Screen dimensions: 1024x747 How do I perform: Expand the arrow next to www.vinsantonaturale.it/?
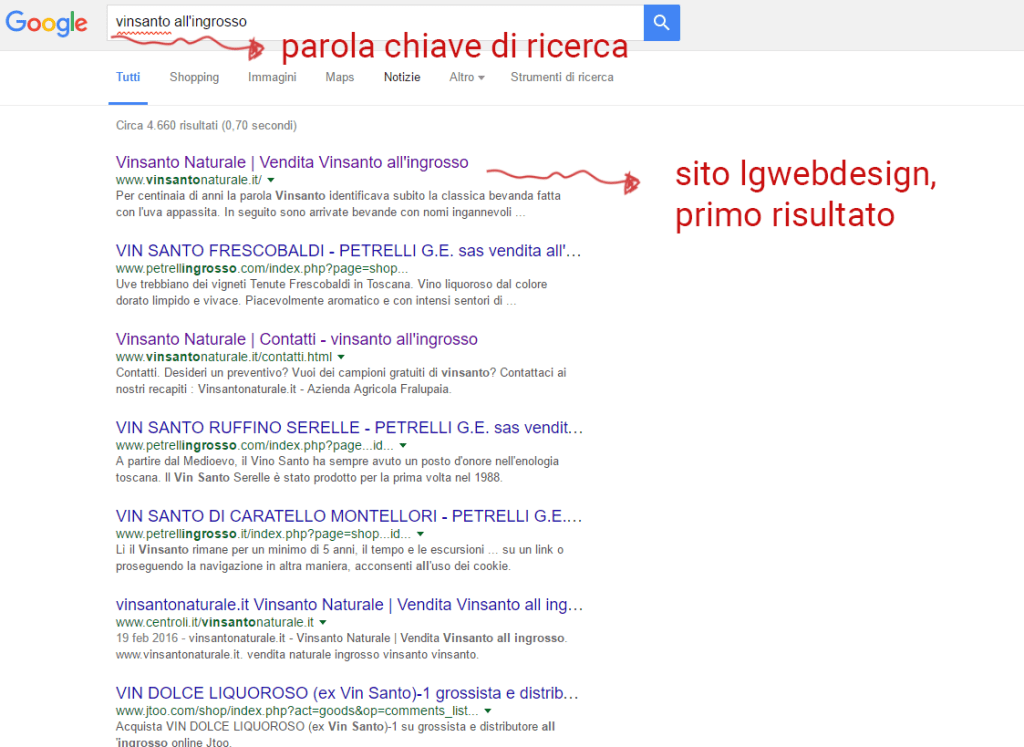pos(271,180)
